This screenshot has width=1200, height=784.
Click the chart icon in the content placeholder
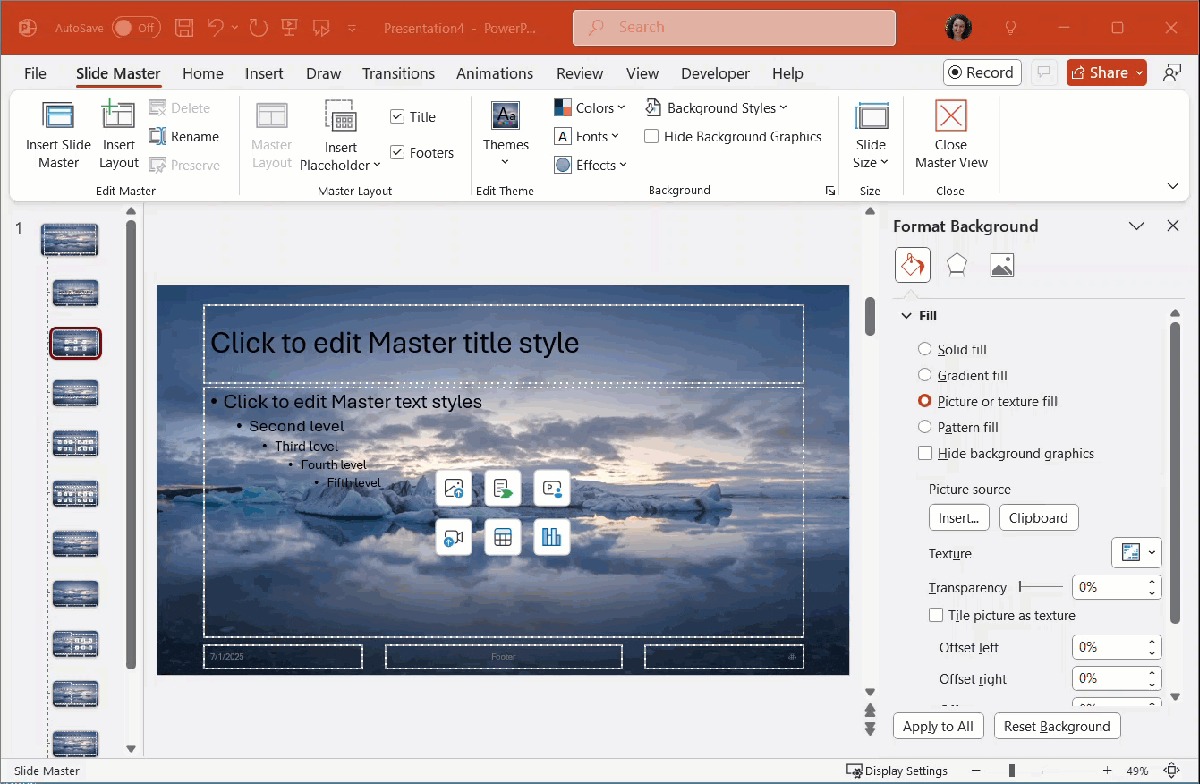pos(551,537)
